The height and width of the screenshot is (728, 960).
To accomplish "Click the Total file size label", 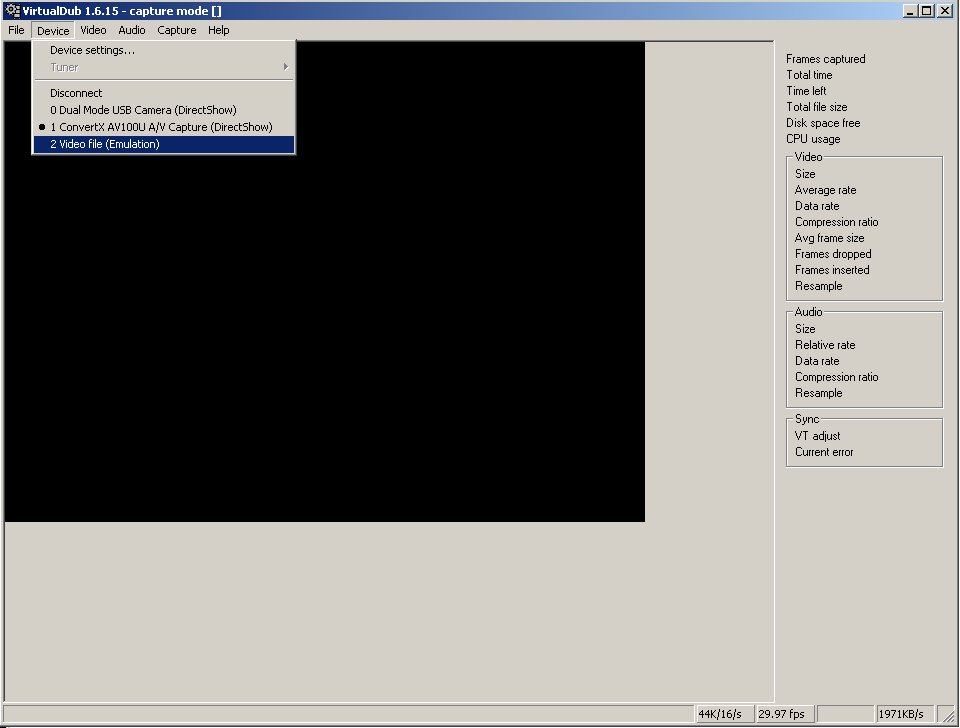I will [816, 107].
